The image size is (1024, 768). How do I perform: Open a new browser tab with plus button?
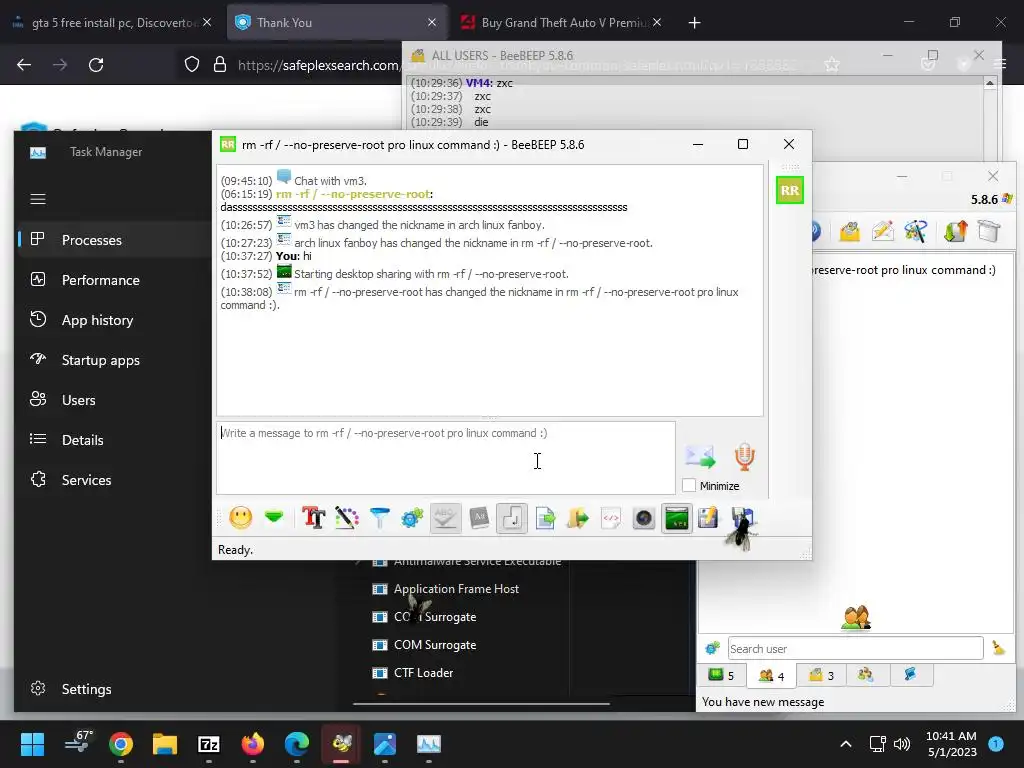[x=694, y=23]
